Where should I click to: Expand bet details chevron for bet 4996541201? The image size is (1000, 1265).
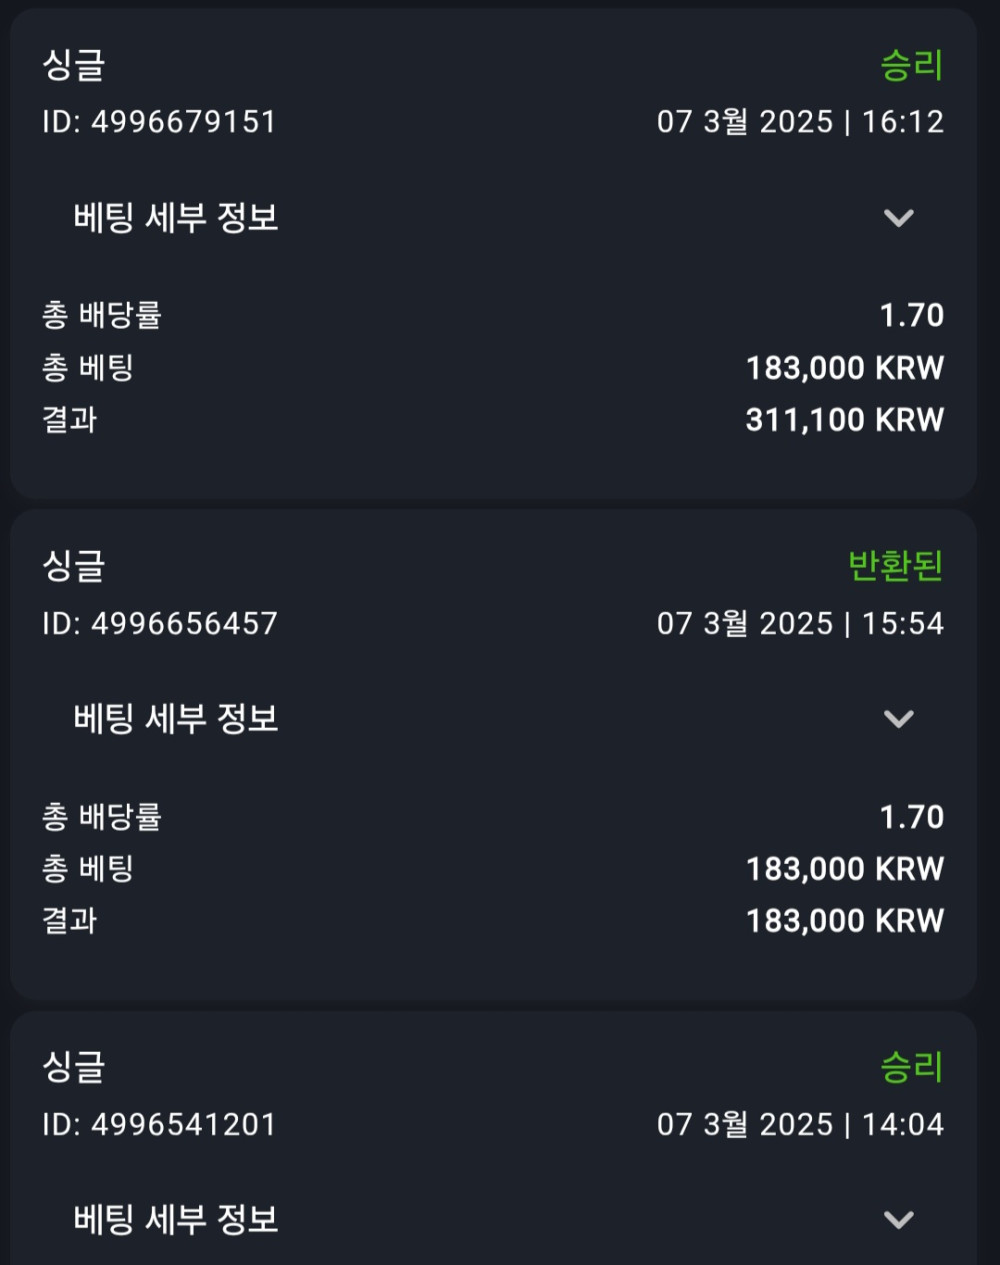898,1220
